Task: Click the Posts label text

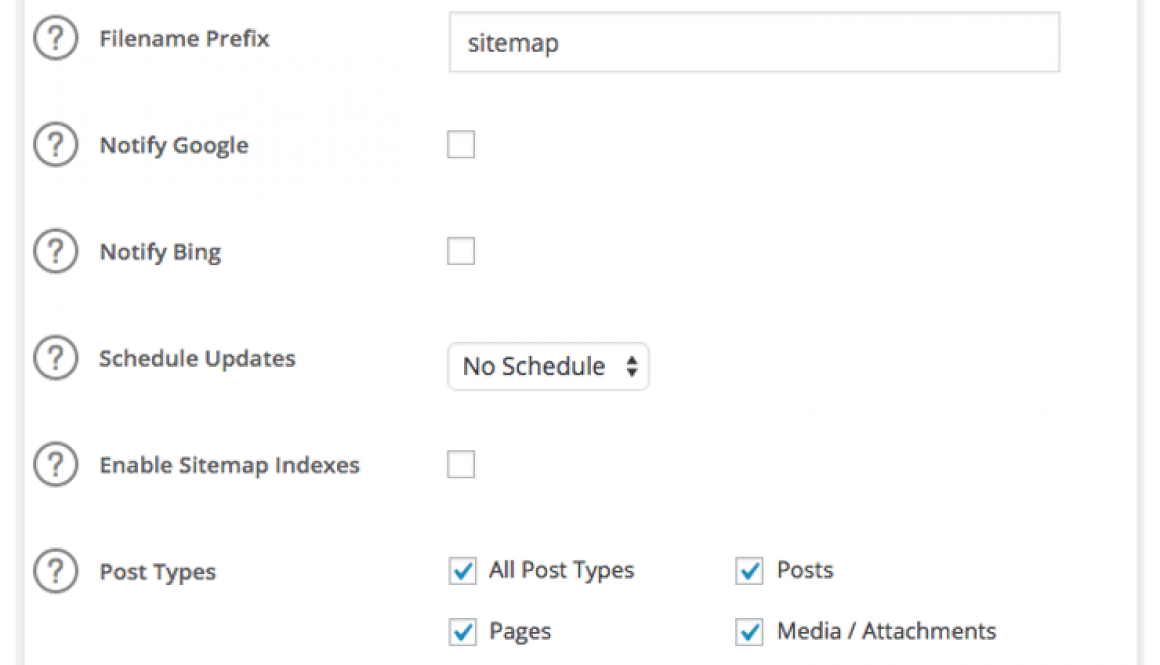Action: tap(805, 570)
